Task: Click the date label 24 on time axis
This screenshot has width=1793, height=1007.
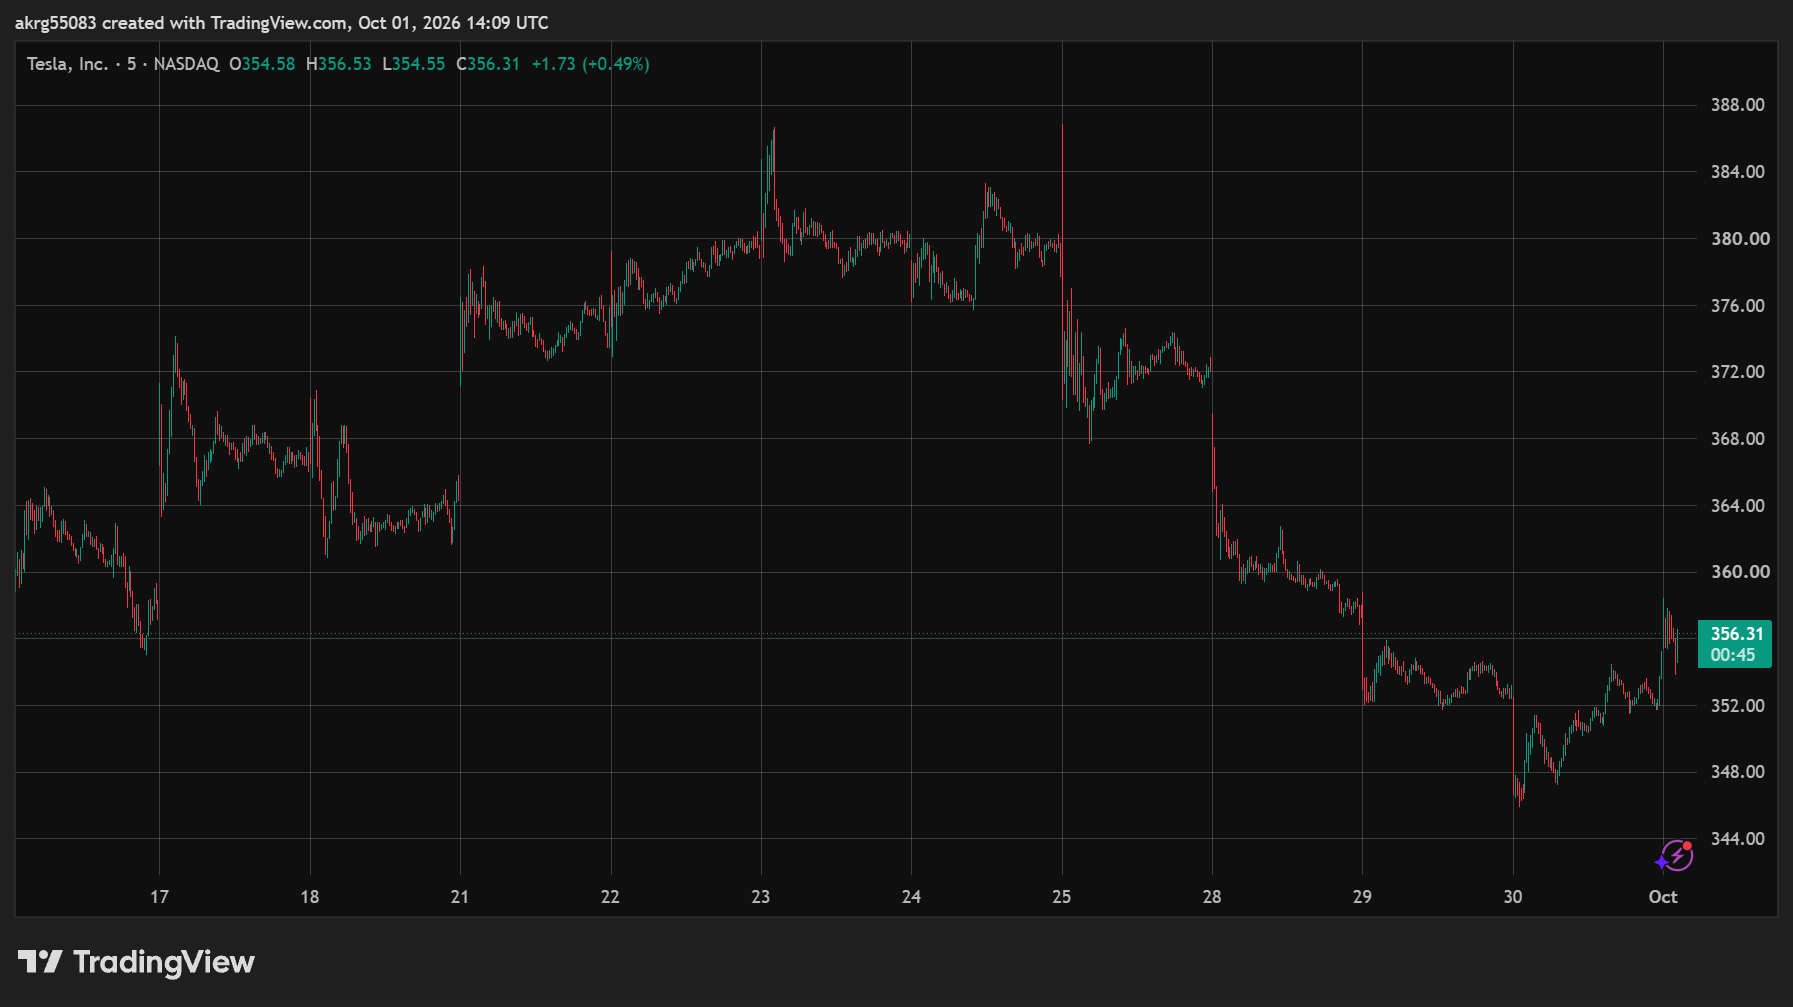Action: (911, 897)
